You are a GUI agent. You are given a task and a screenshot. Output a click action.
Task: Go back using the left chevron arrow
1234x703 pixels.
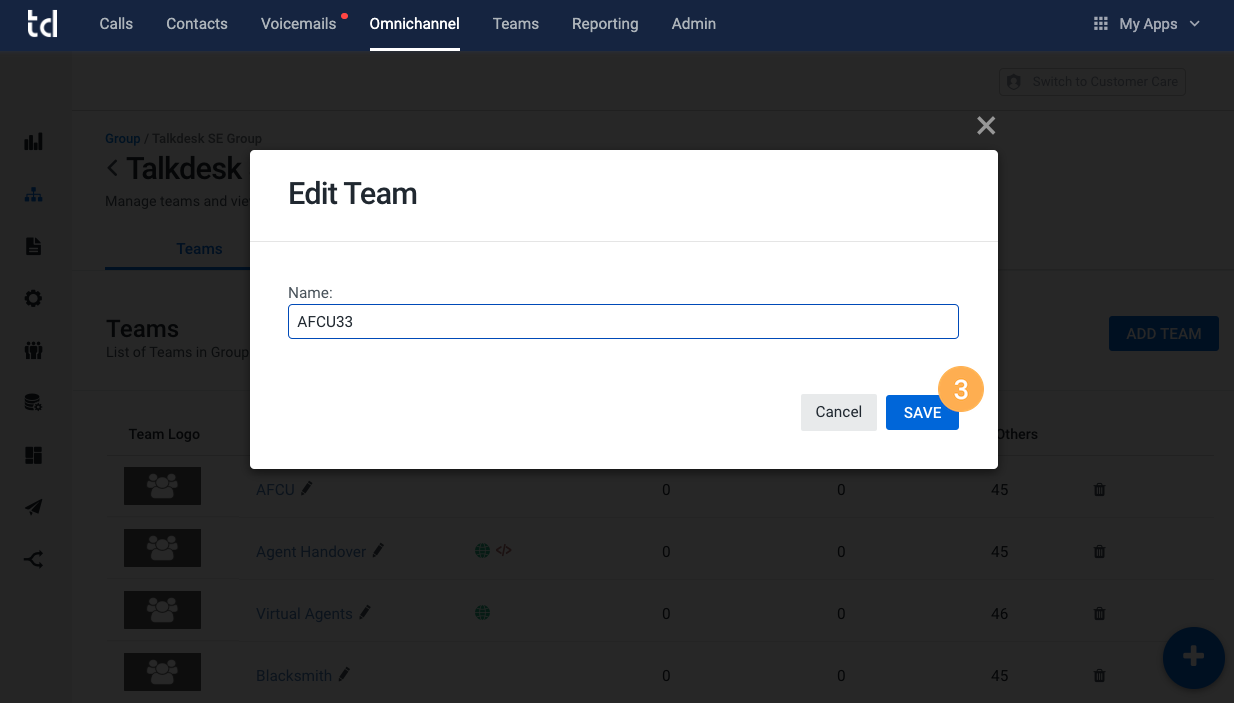(x=112, y=168)
